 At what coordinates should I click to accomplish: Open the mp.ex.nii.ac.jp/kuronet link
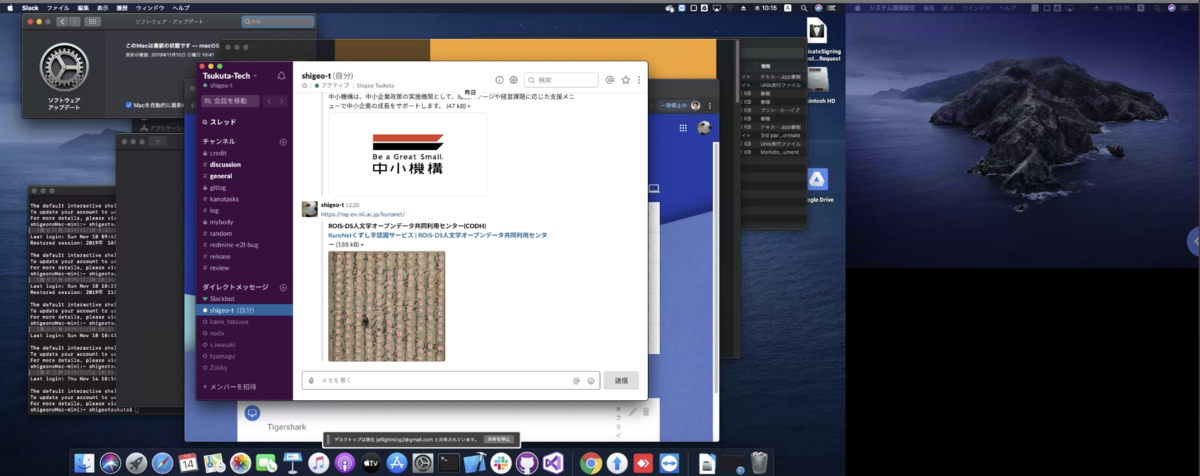pyautogui.click(x=364, y=213)
